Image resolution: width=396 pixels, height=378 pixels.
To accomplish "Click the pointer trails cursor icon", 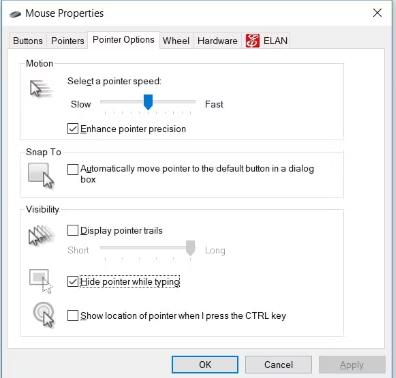I will click(x=41, y=235).
